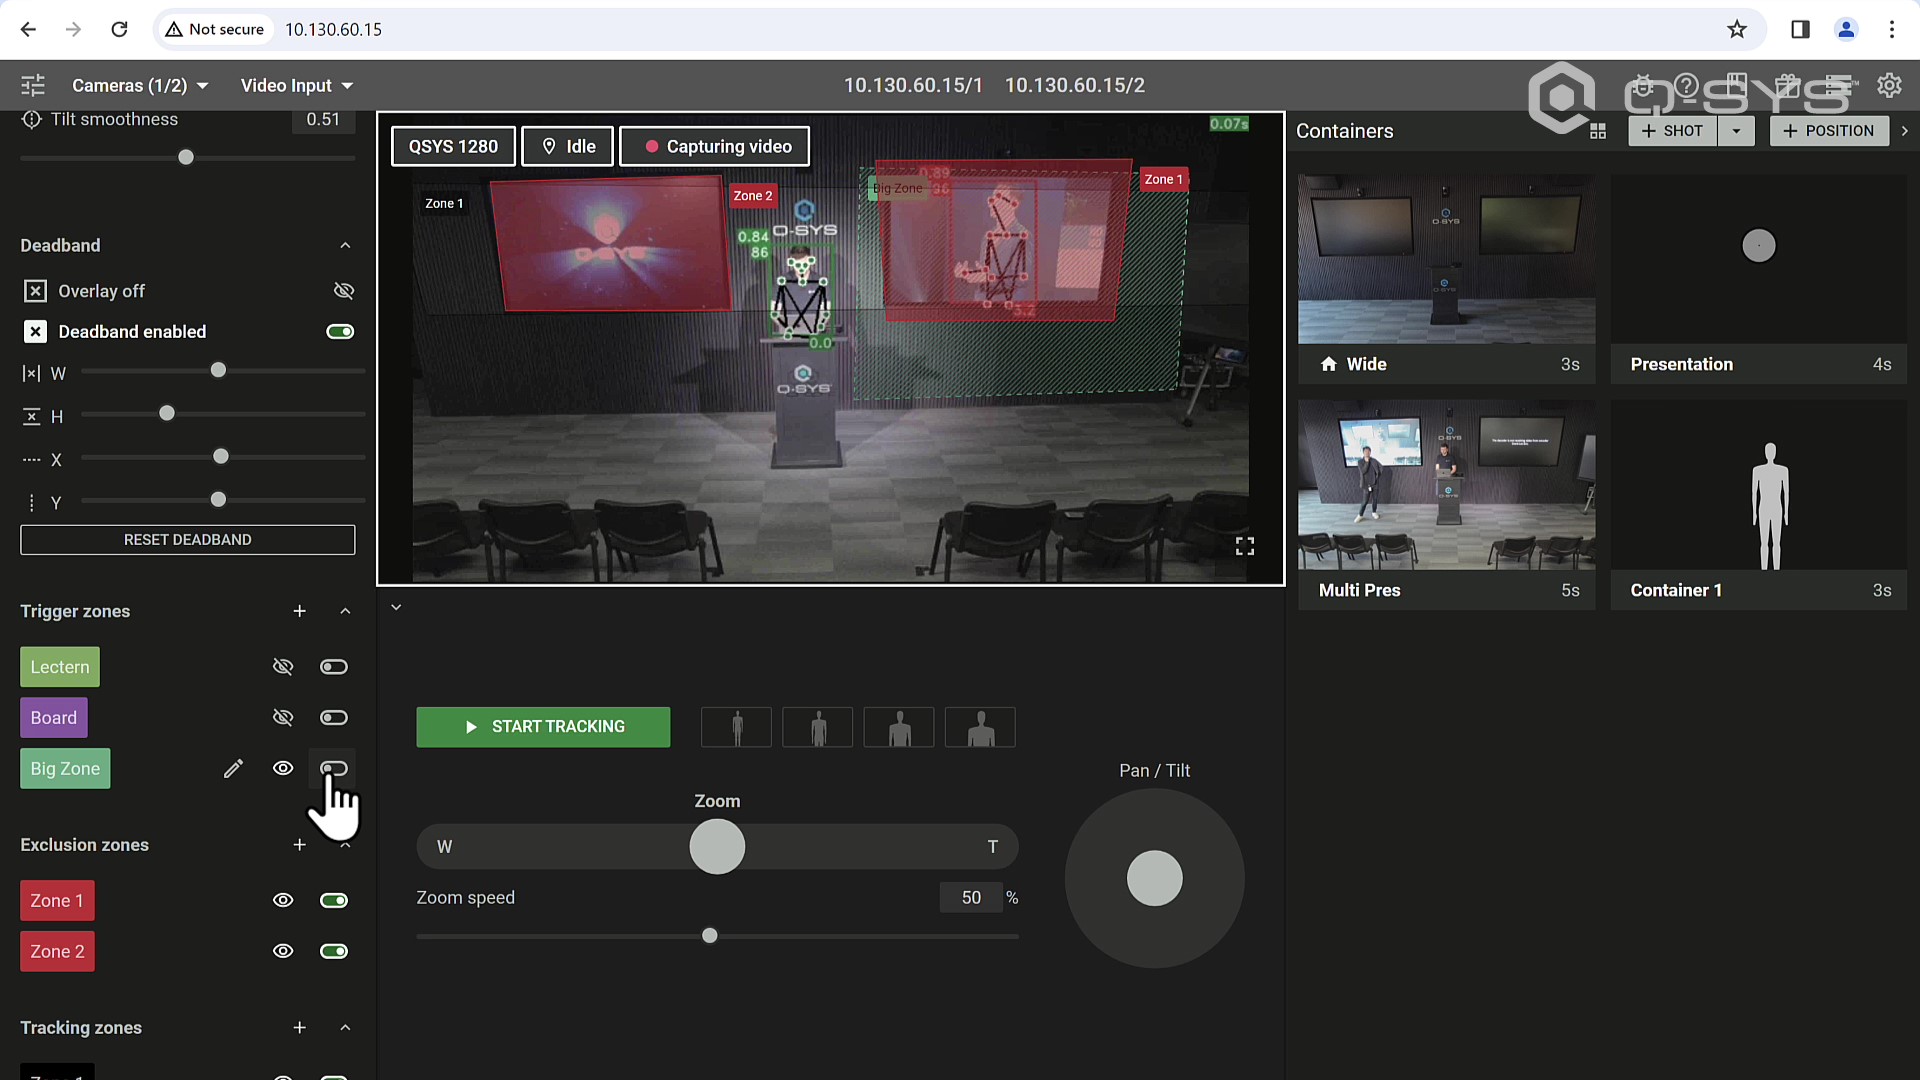Image resolution: width=1920 pixels, height=1080 pixels.
Task: Open the bug report icon
Action: pyautogui.click(x=1642, y=85)
